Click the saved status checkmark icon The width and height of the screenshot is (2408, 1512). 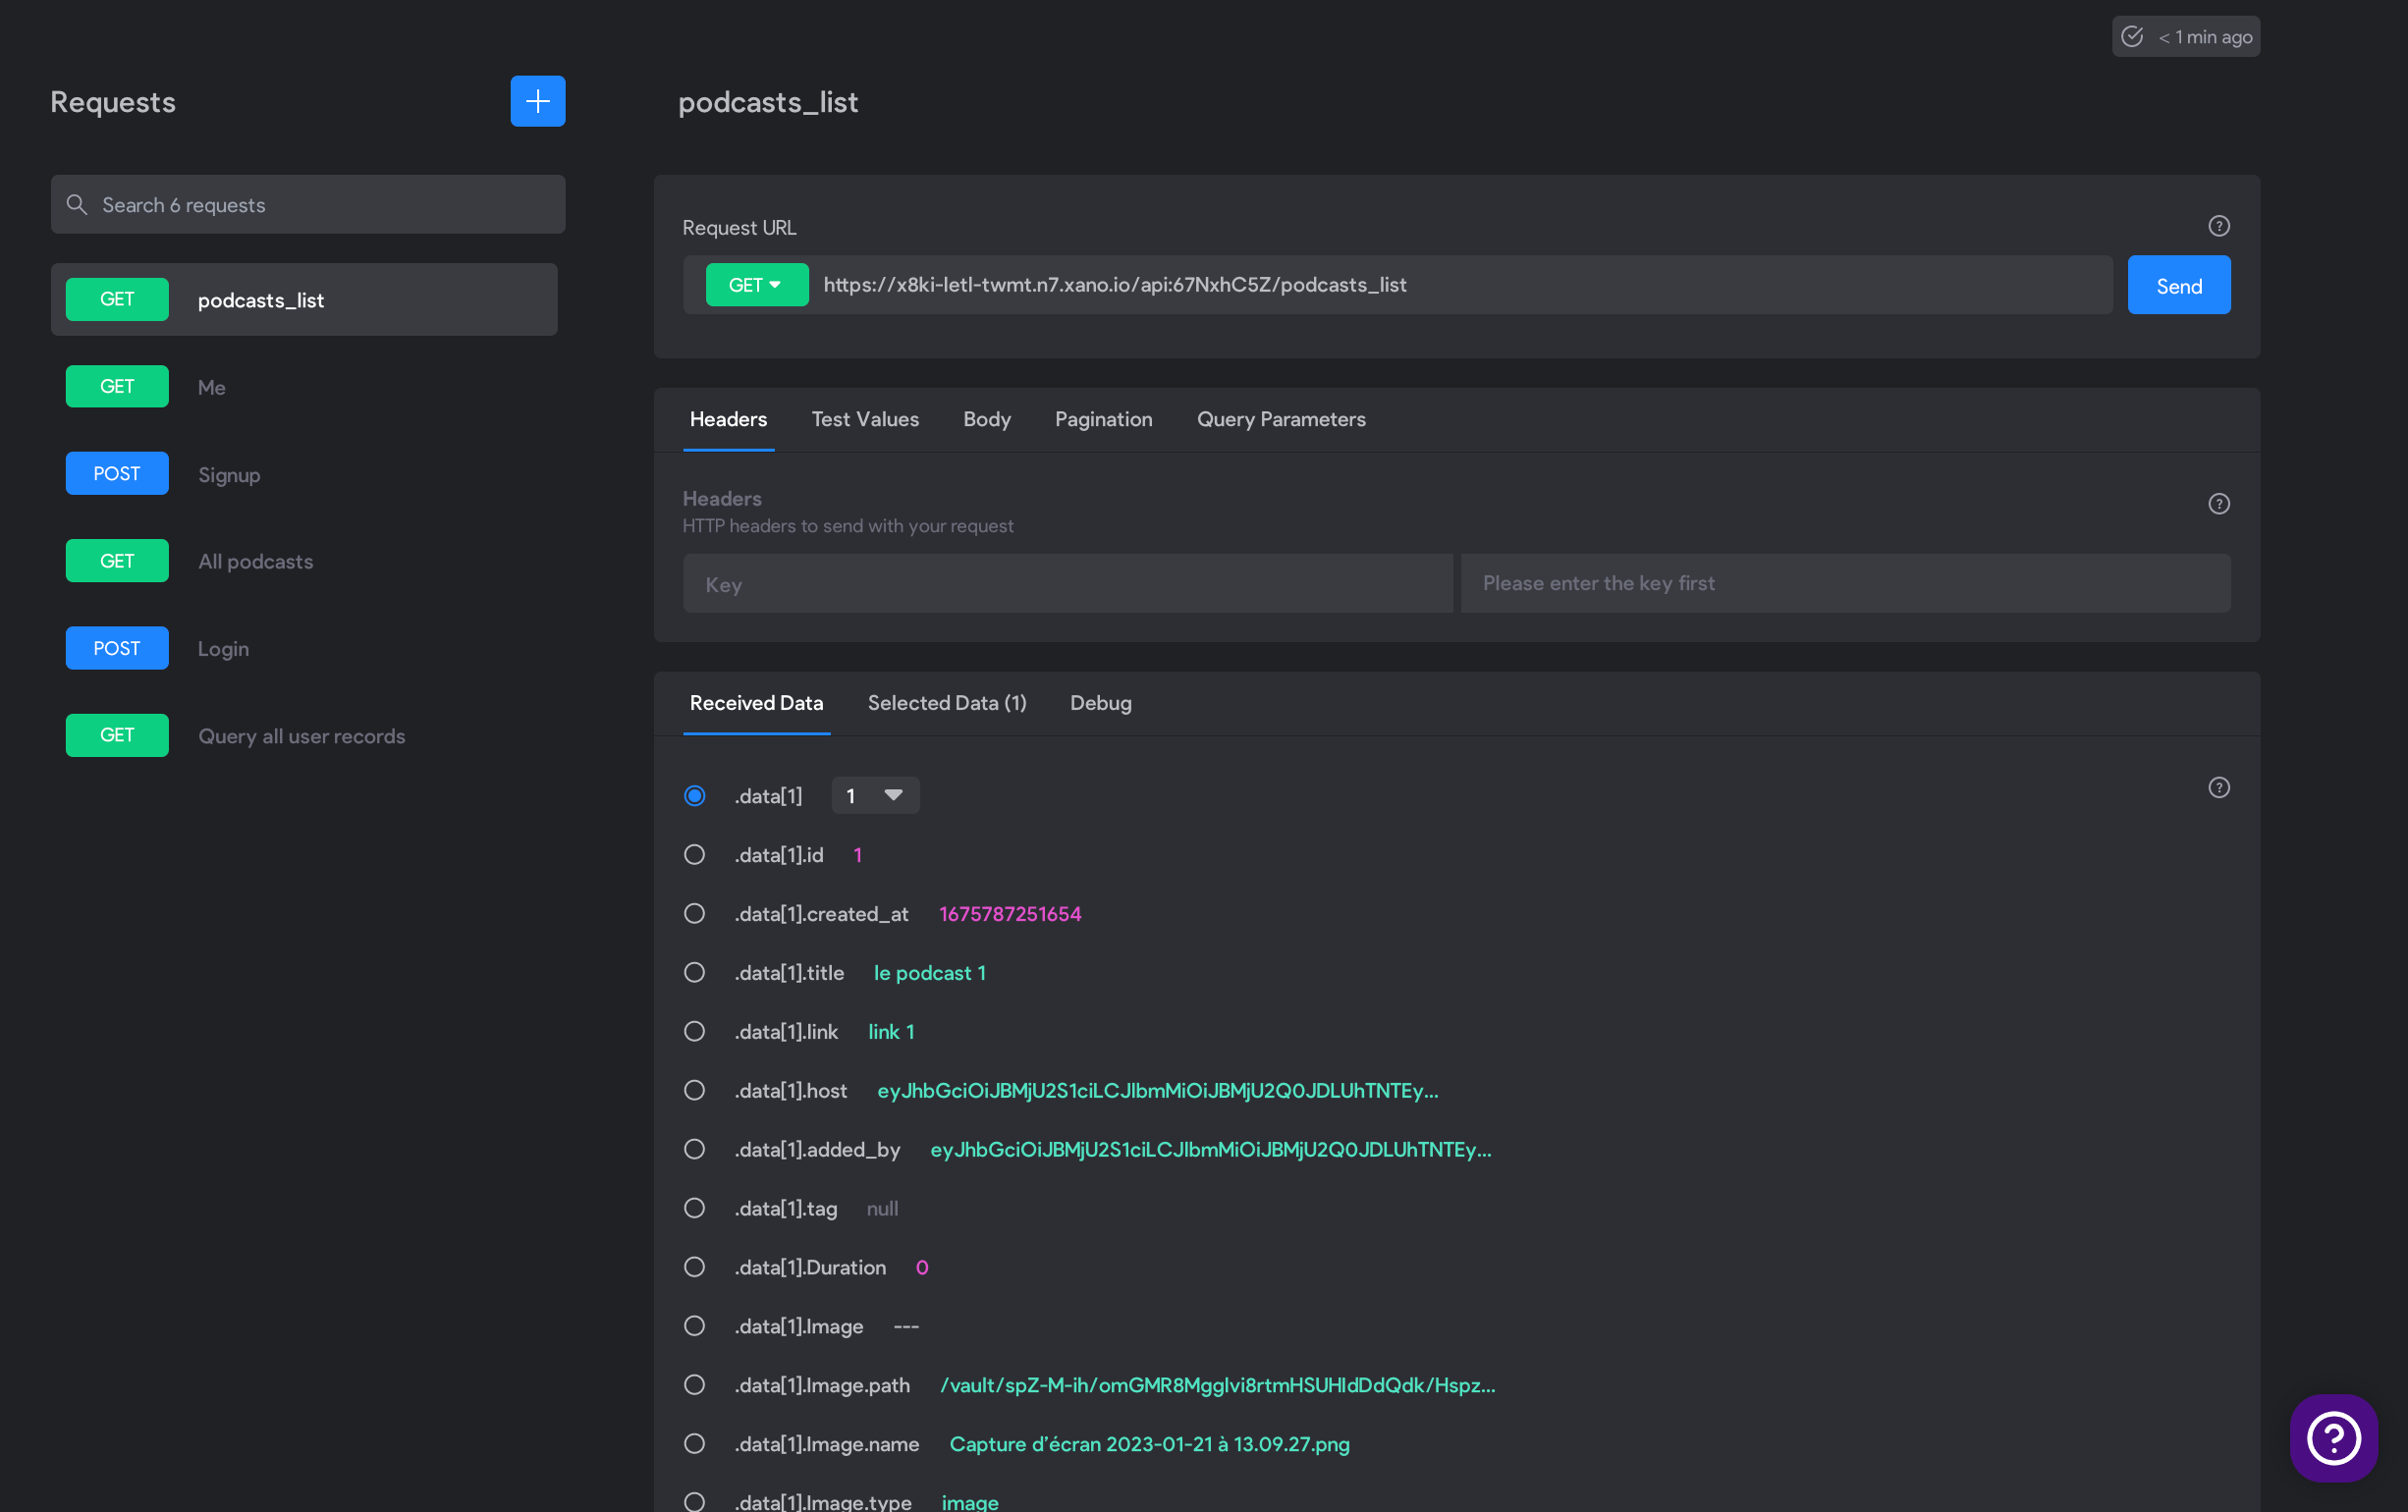tap(2131, 37)
